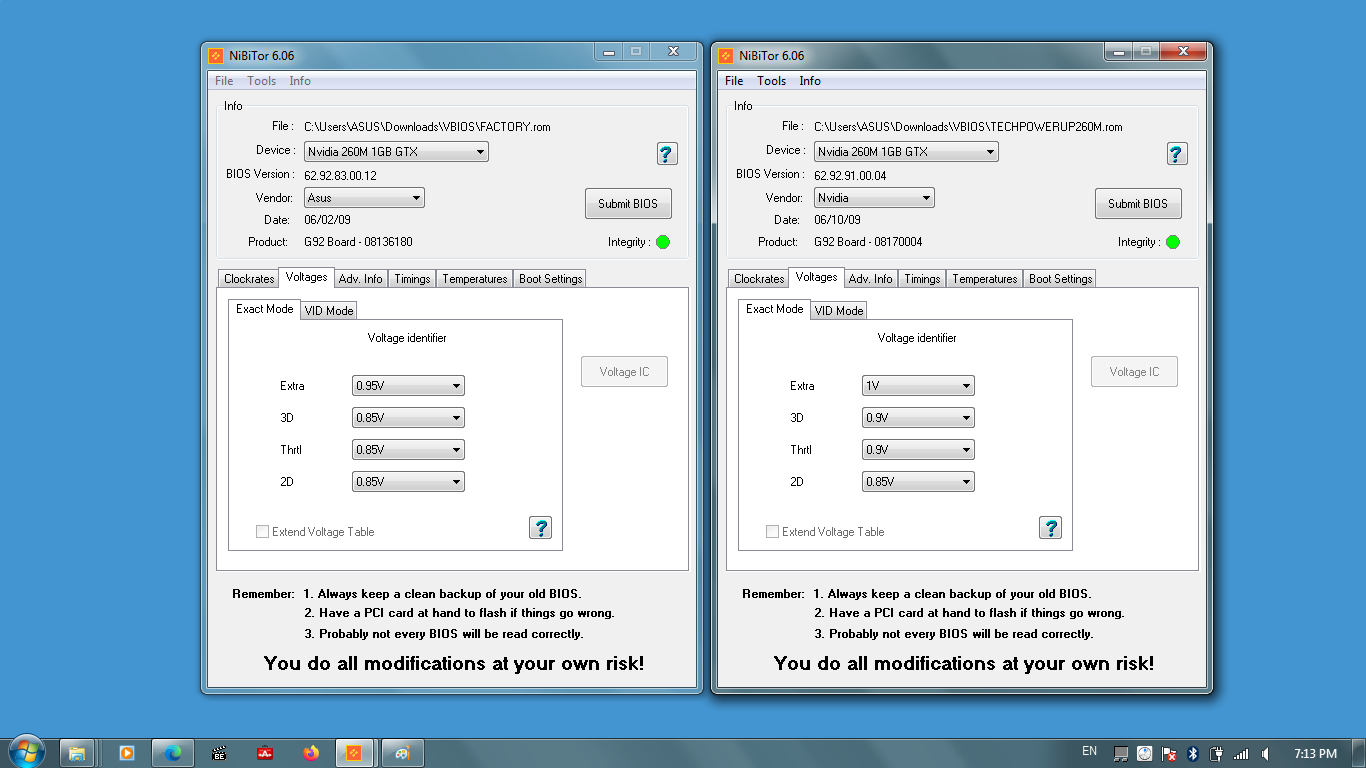The height and width of the screenshot is (768, 1366).
Task: Click the disc tray icon in system tray
Action: [1145, 753]
